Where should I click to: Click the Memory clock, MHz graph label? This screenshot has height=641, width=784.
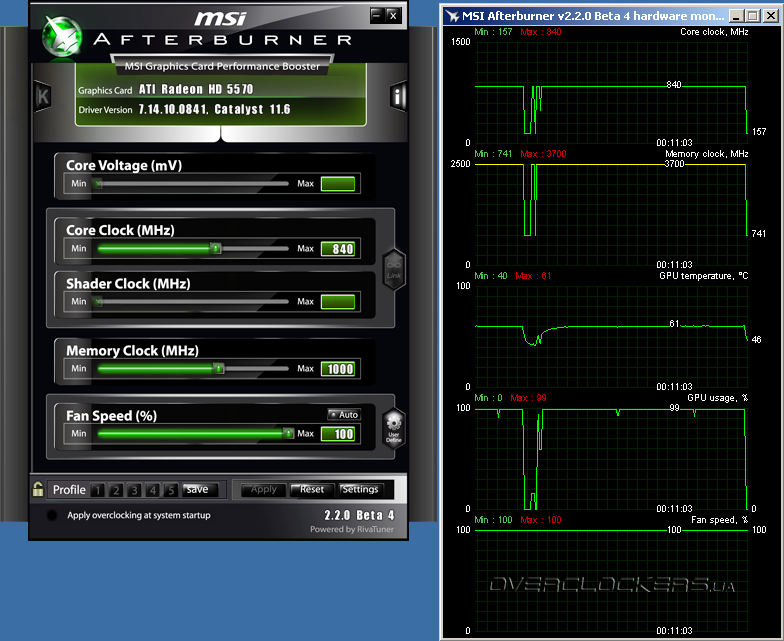pos(706,154)
